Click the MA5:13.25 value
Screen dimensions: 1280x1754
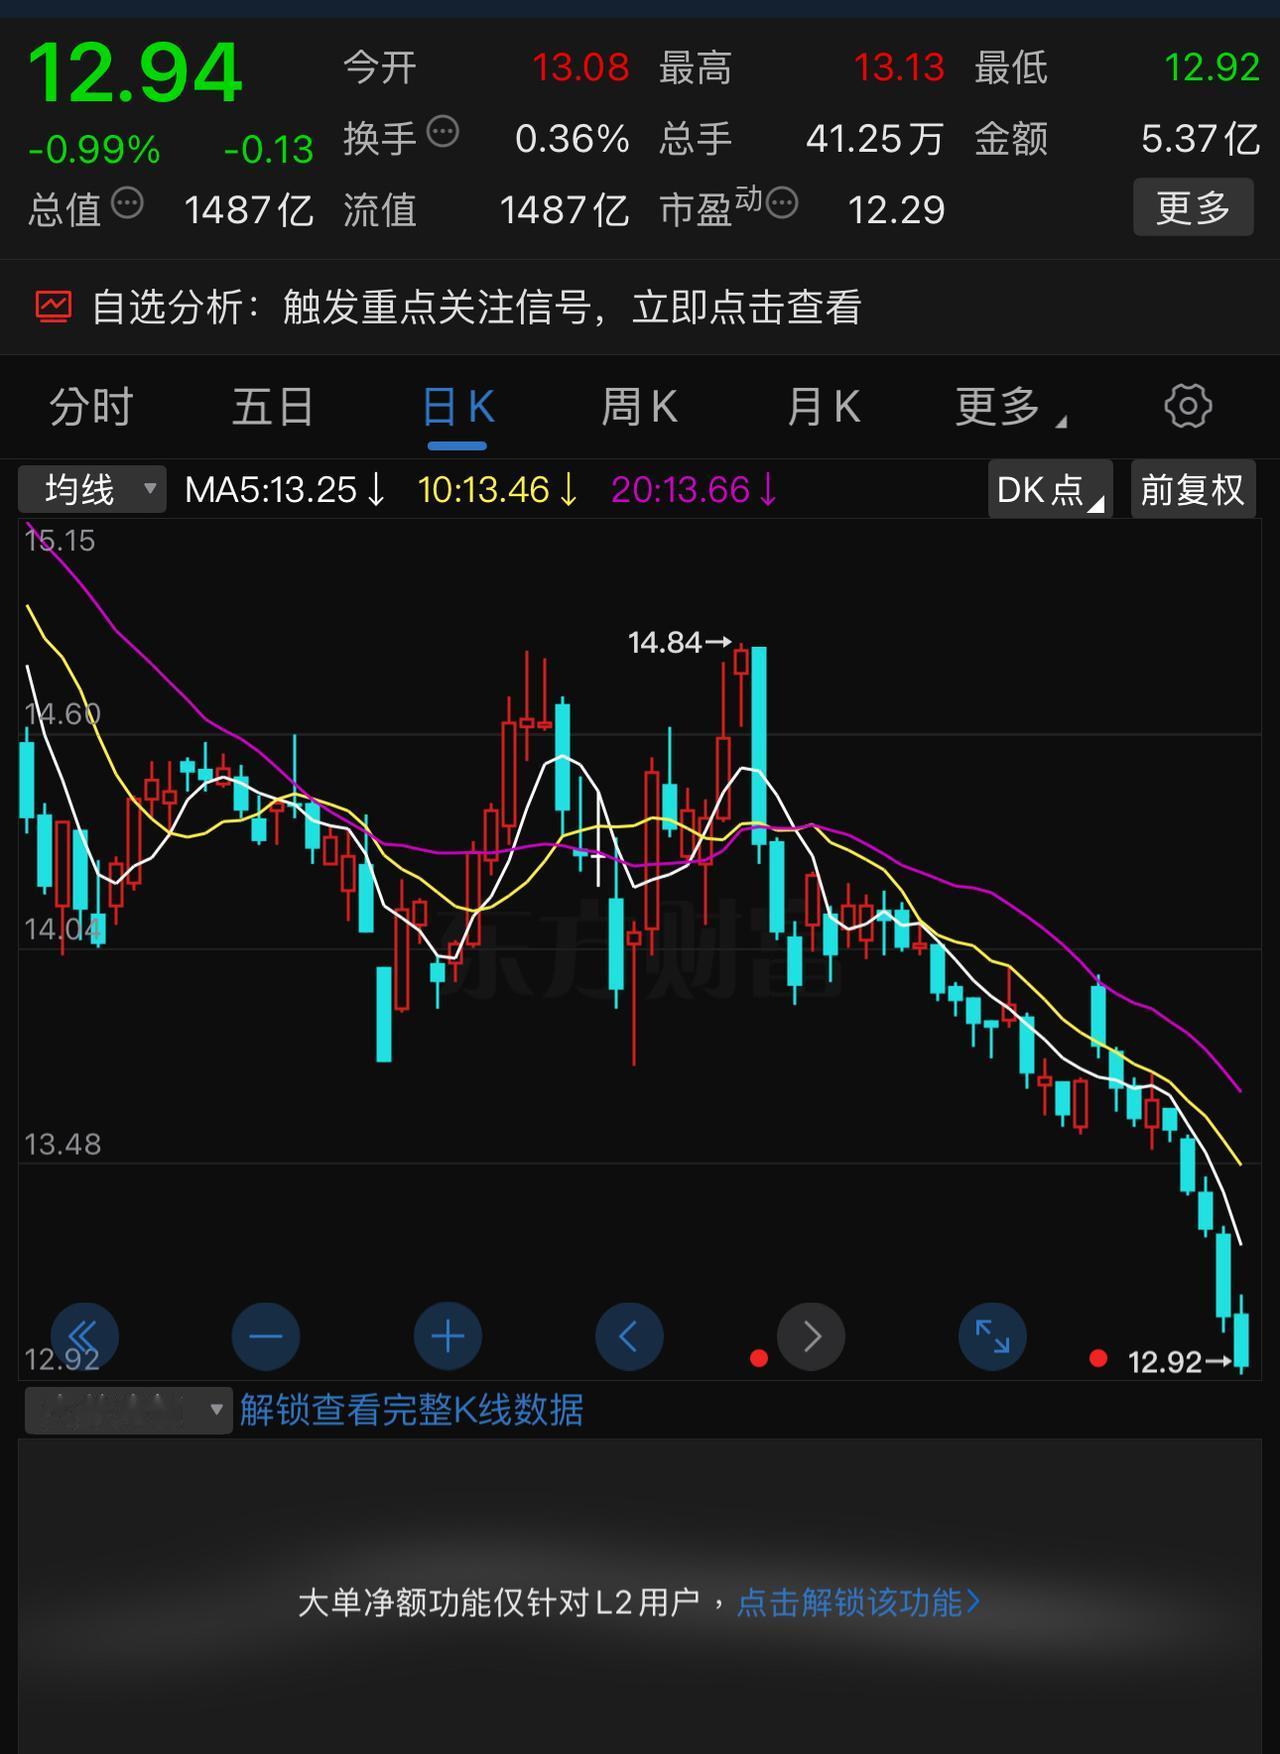[285, 490]
